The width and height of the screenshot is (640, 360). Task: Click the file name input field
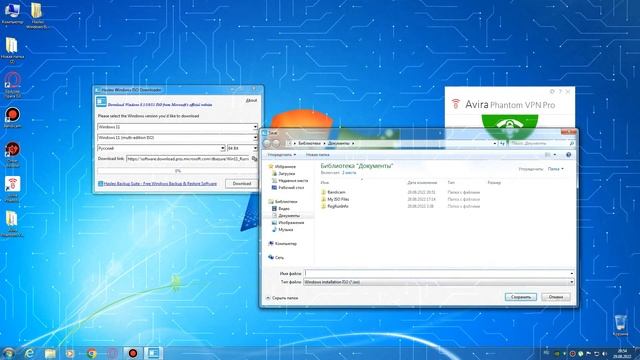click(436, 273)
